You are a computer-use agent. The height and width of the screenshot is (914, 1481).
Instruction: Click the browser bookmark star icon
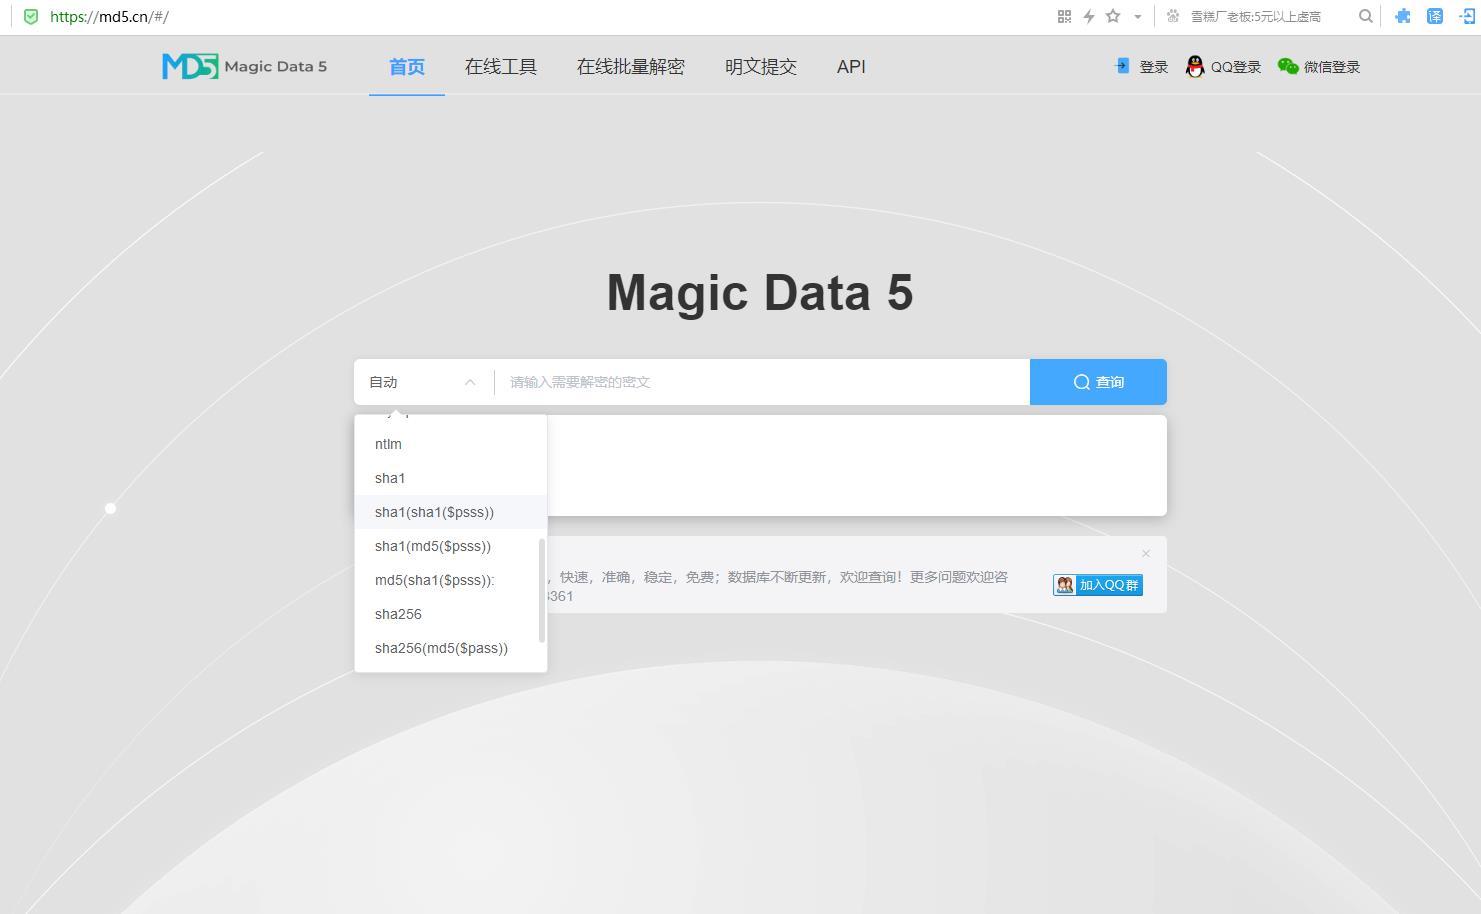tap(1112, 16)
